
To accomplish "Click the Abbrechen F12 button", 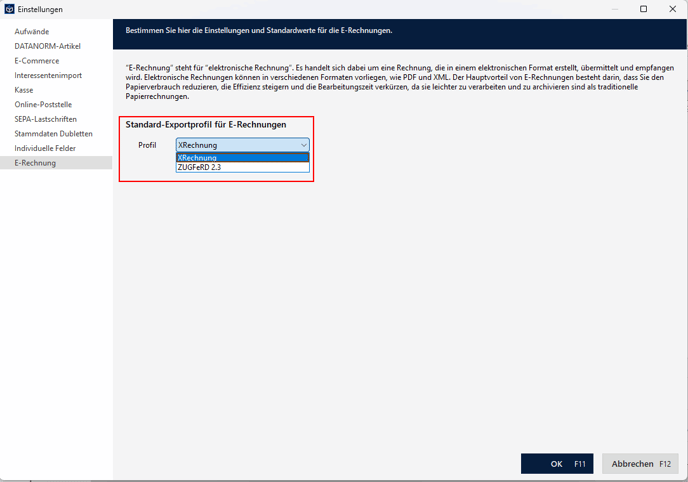I will [x=640, y=464].
